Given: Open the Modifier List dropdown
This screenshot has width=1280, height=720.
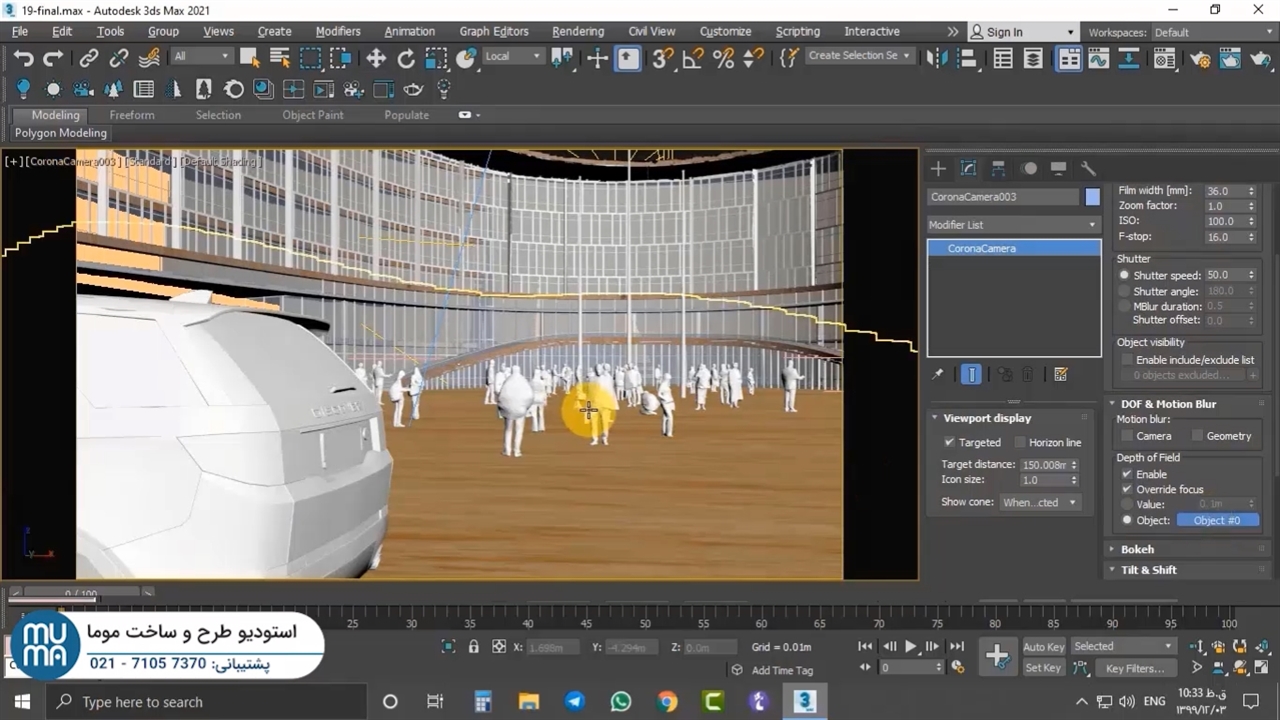Looking at the screenshot, I should [x=1013, y=225].
